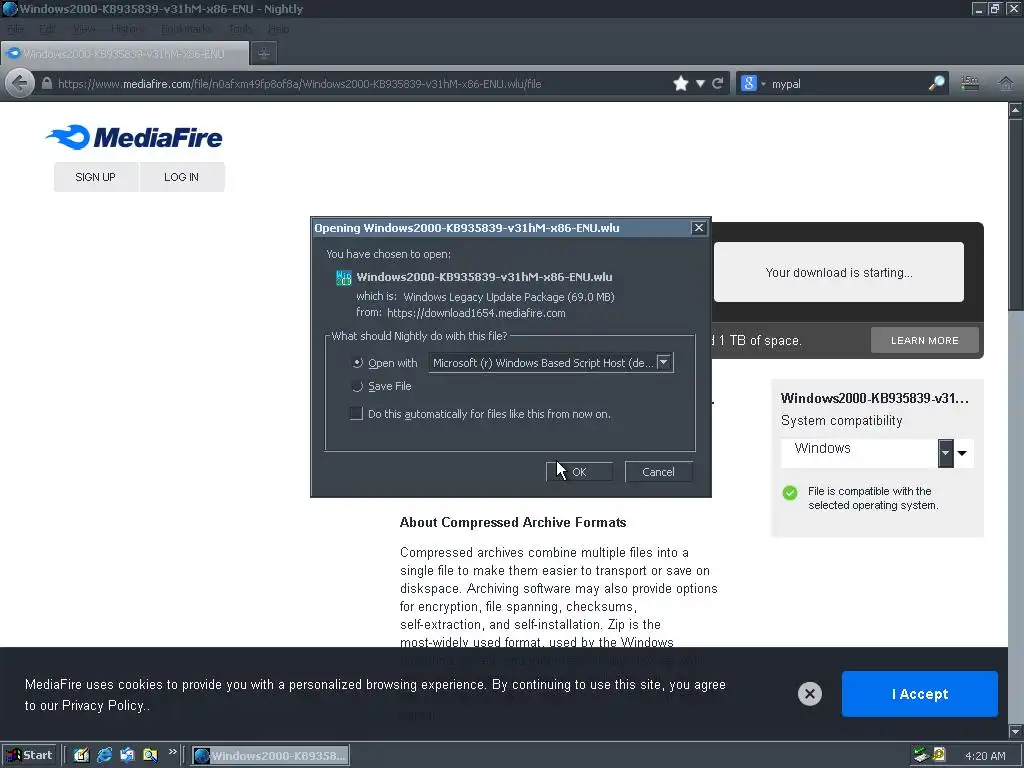Open the View menu

click(x=84, y=29)
